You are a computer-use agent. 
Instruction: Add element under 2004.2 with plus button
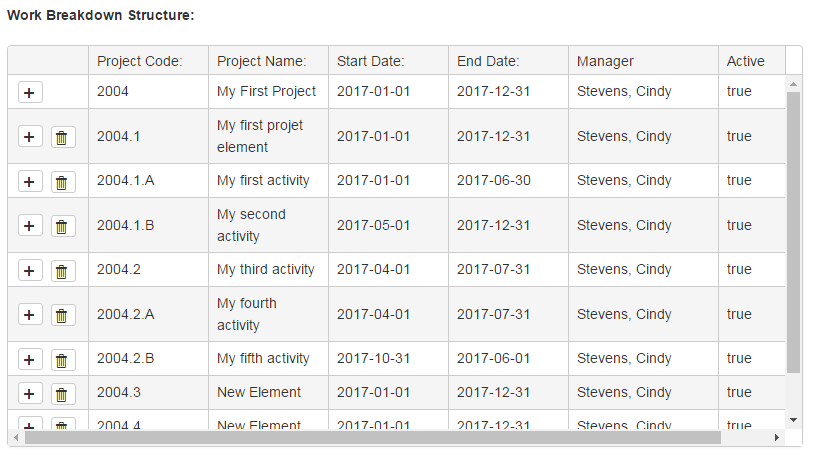(x=30, y=270)
